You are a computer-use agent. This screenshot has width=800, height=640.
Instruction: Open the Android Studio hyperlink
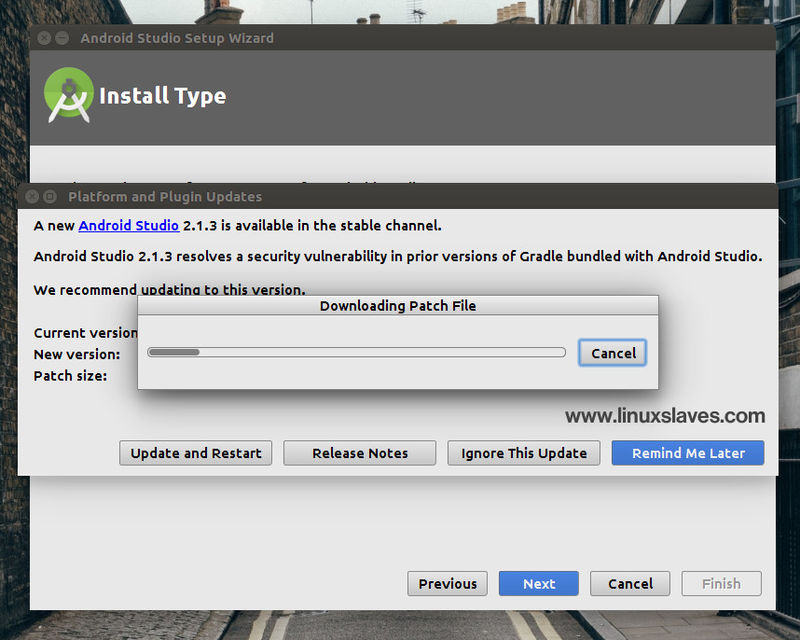pyautogui.click(x=129, y=226)
